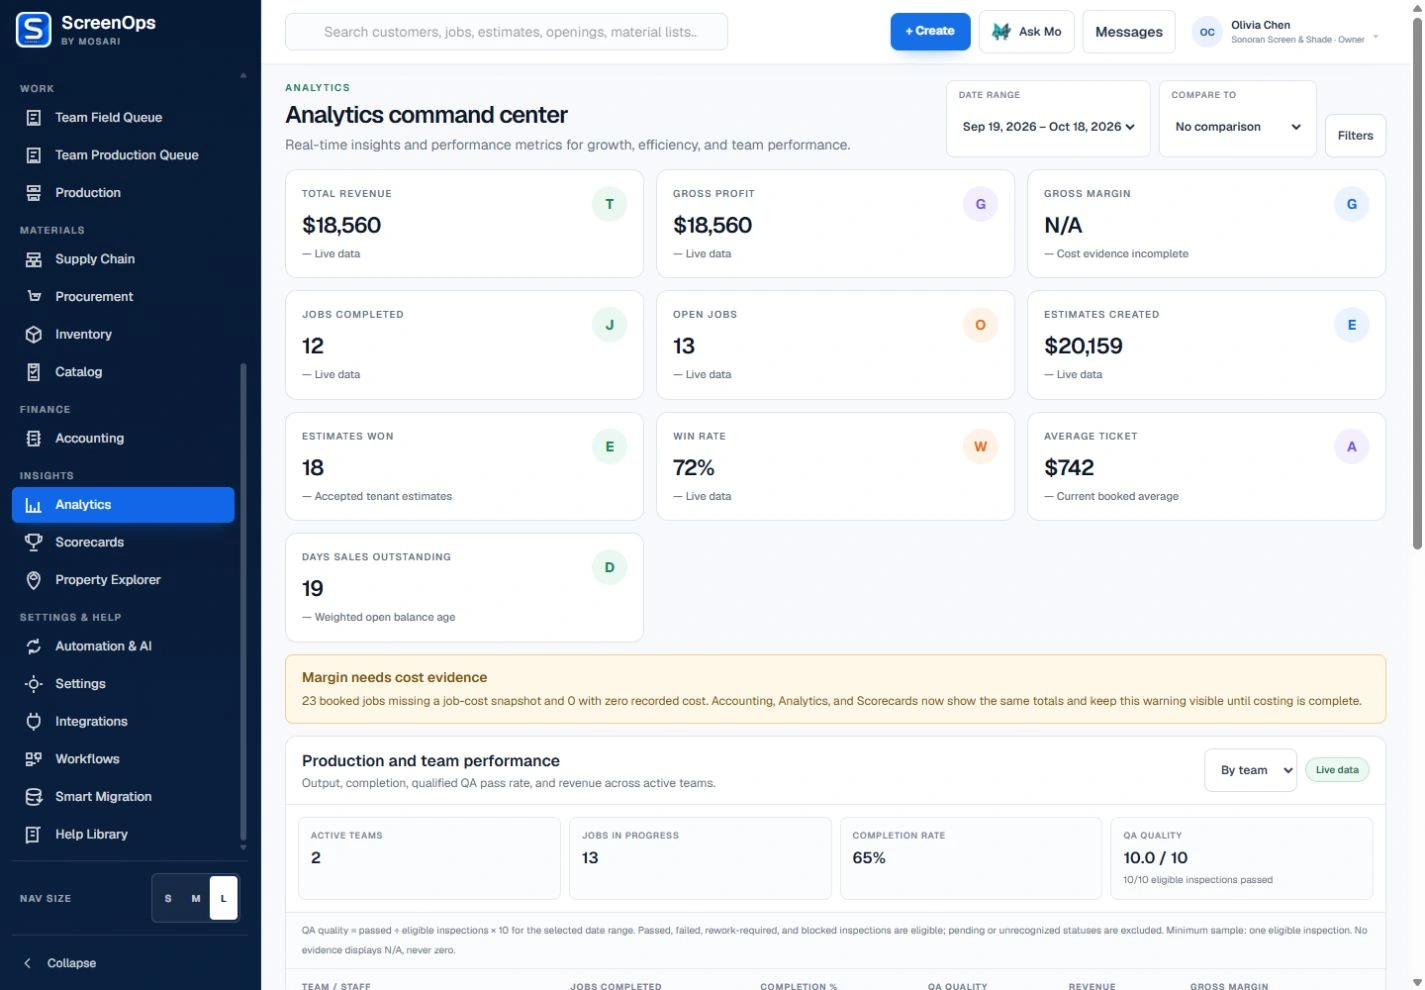Viewport: 1425px width, 990px height.
Task: Select the Production icon in sidebar
Action: coord(33,193)
